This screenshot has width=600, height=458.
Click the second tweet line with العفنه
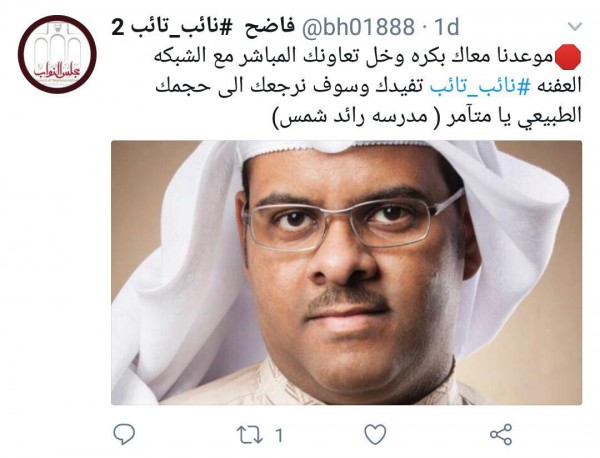tap(368, 86)
